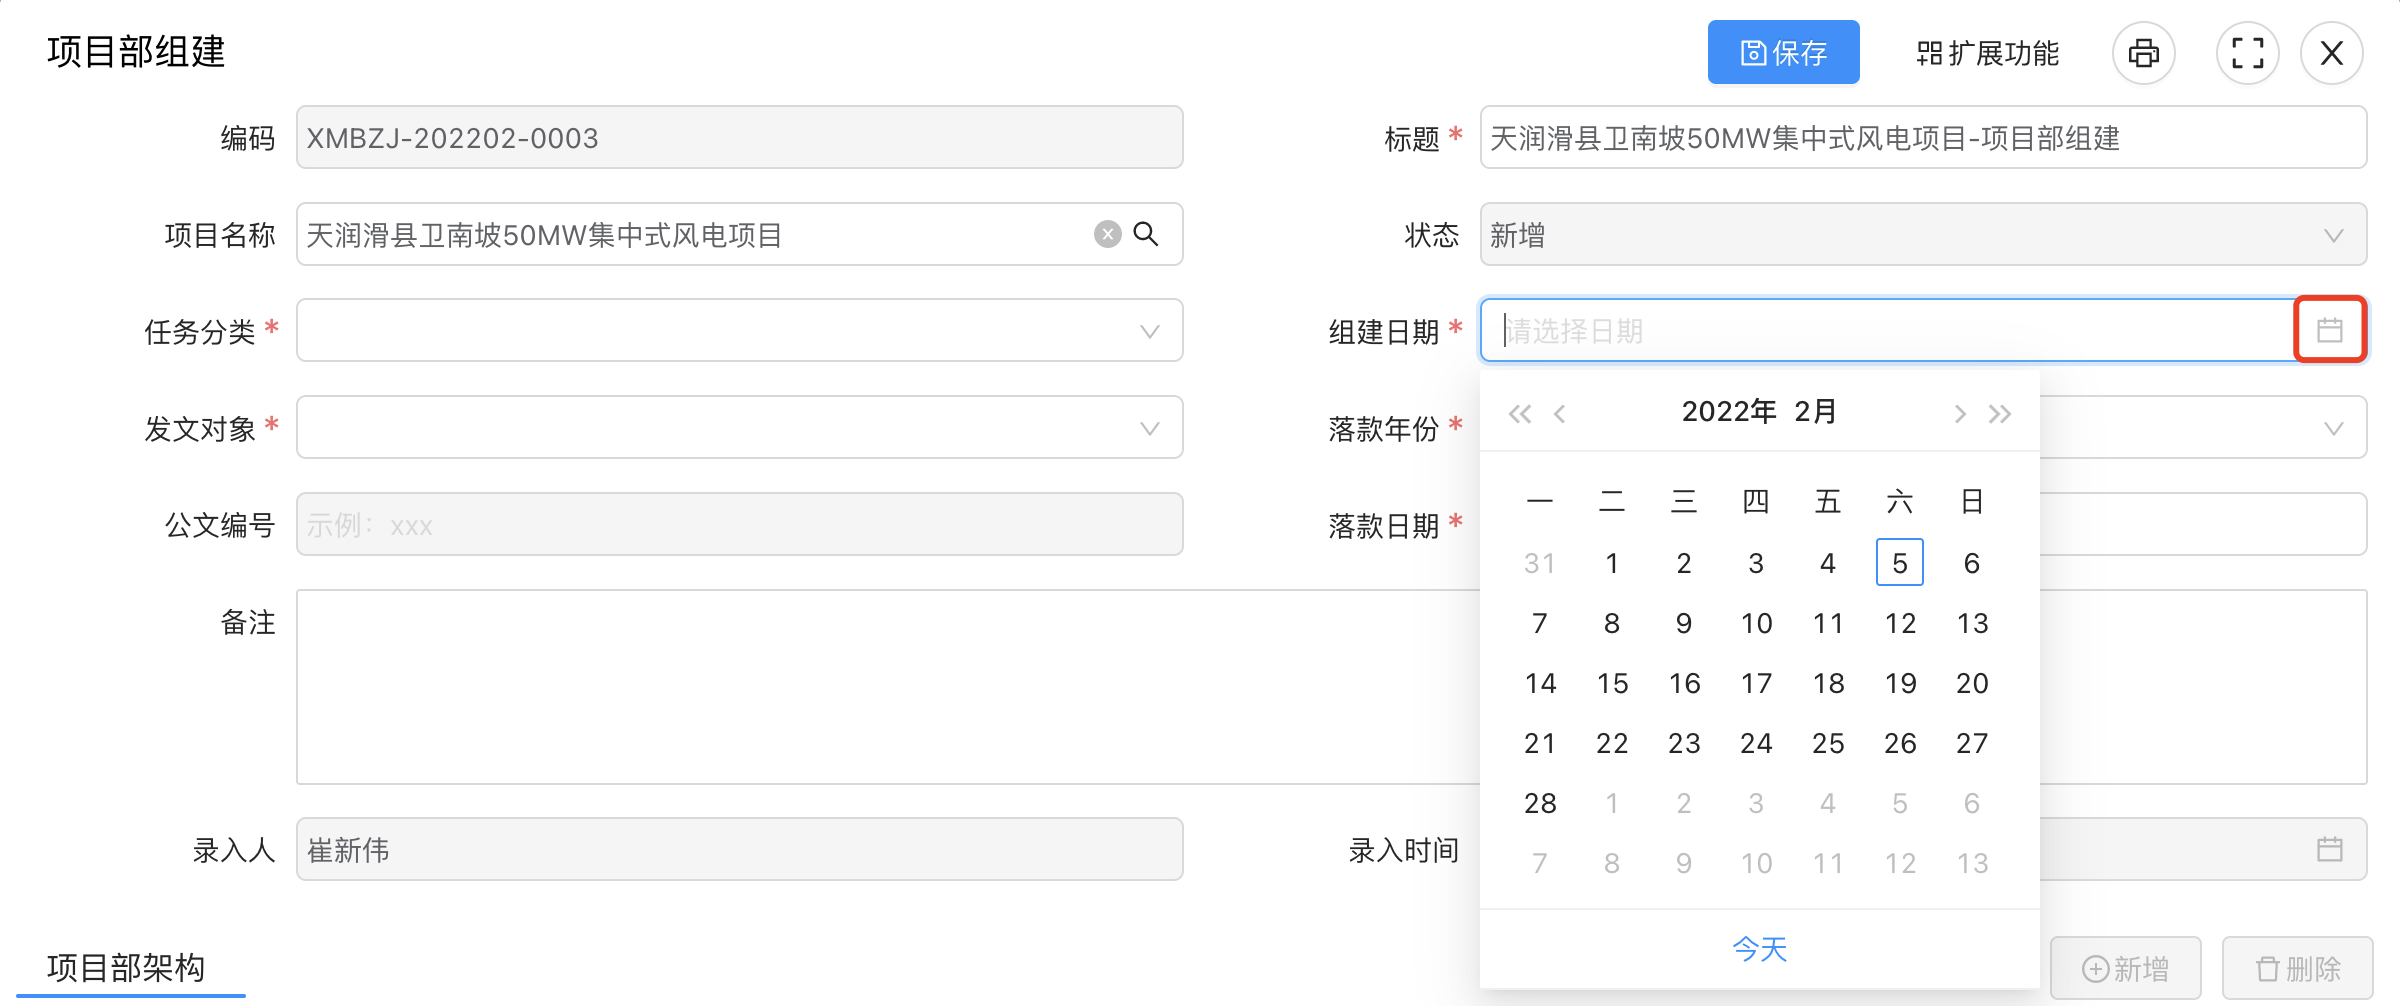Pick date 19 in the calendar
This screenshot has height=1006, width=2400.
pyautogui.click(x=1900, y=682)
